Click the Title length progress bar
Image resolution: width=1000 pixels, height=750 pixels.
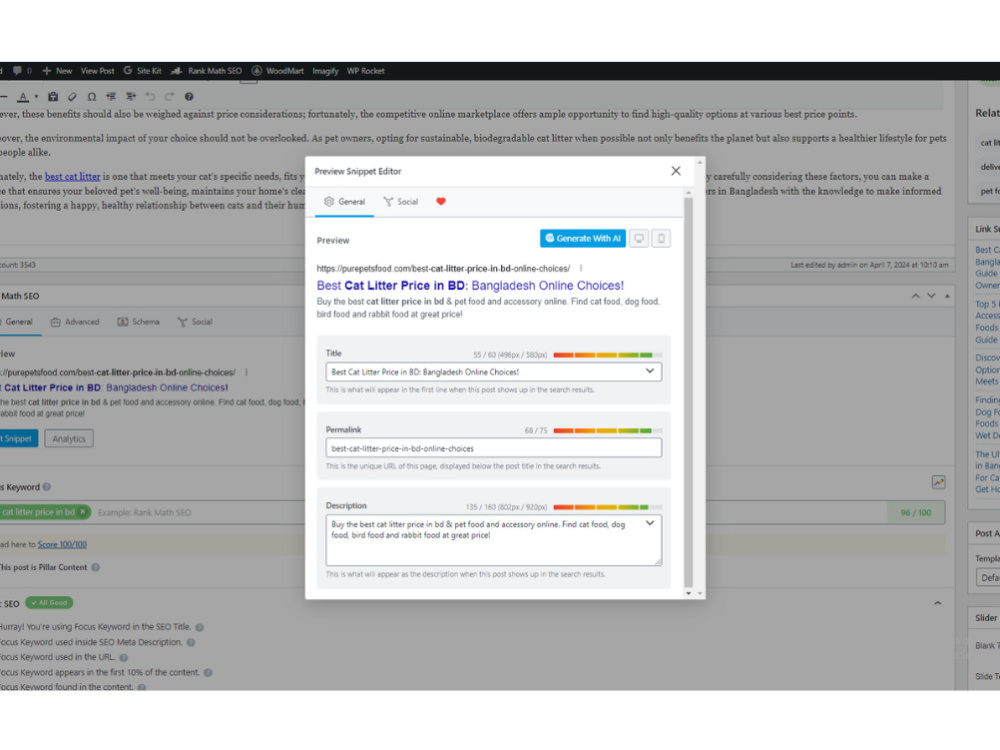click(607, 355)
